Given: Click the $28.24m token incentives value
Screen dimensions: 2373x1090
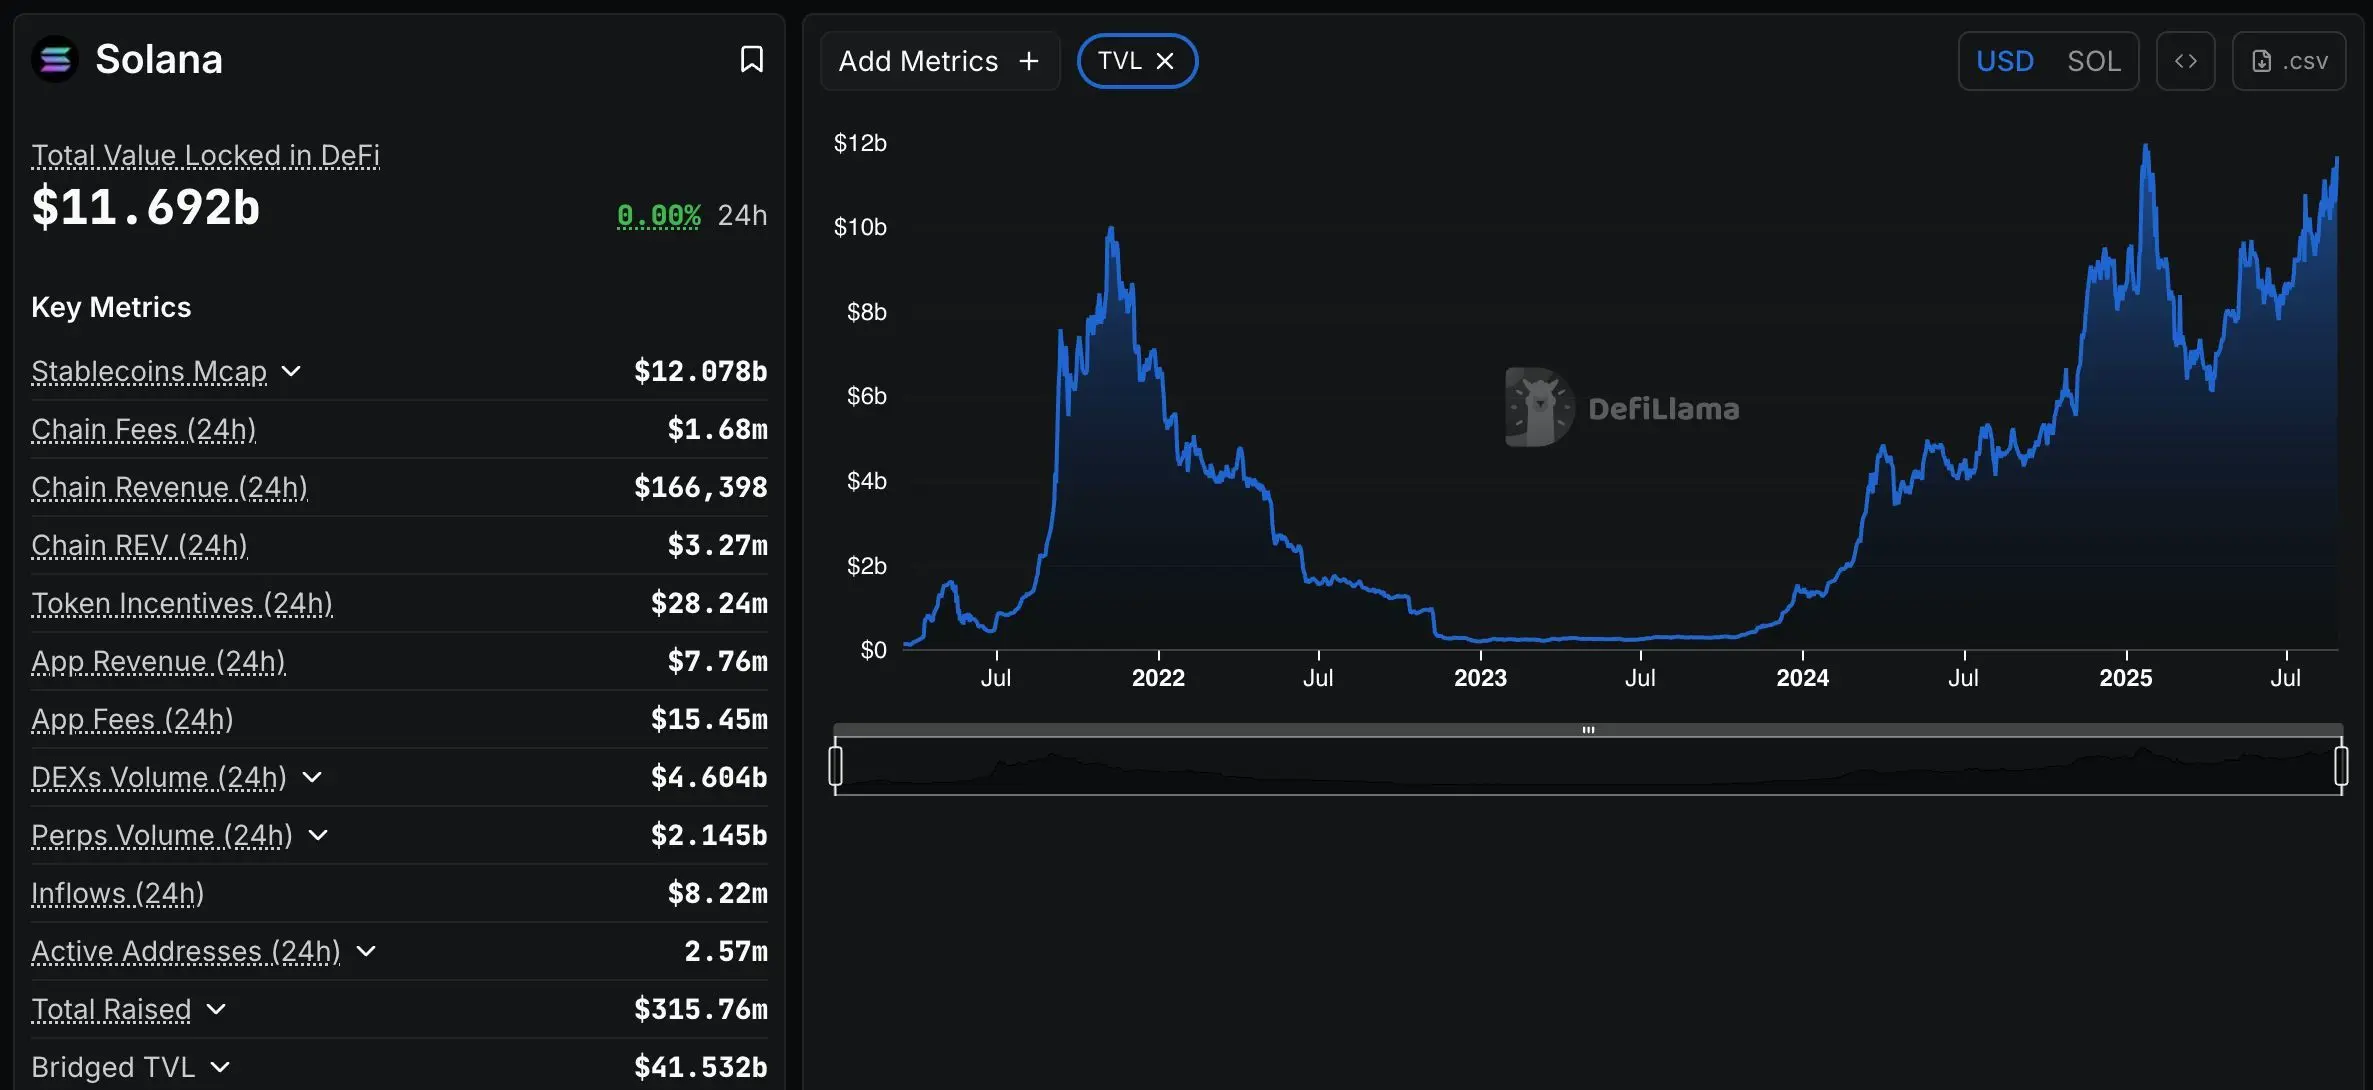Looking at the screenshot, I should 709,603.
